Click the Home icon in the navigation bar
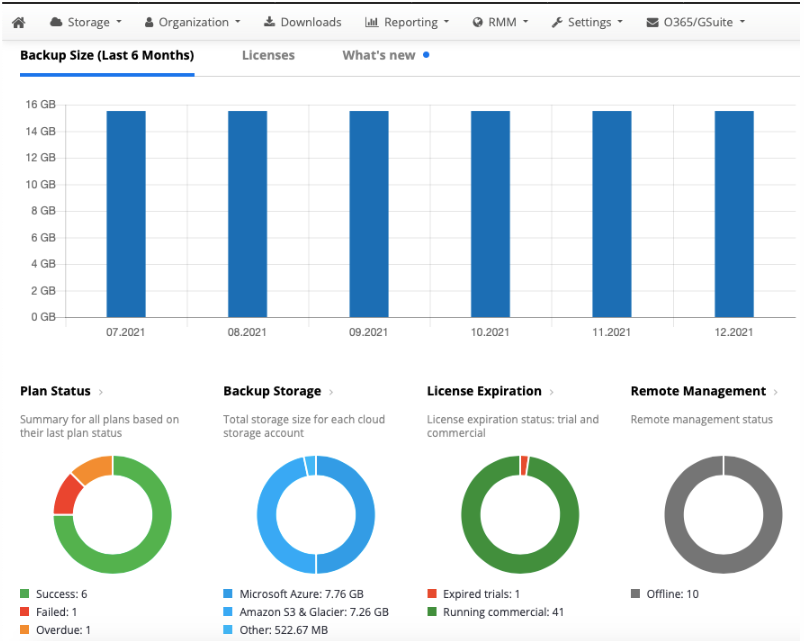 click(x=18, y=21)
